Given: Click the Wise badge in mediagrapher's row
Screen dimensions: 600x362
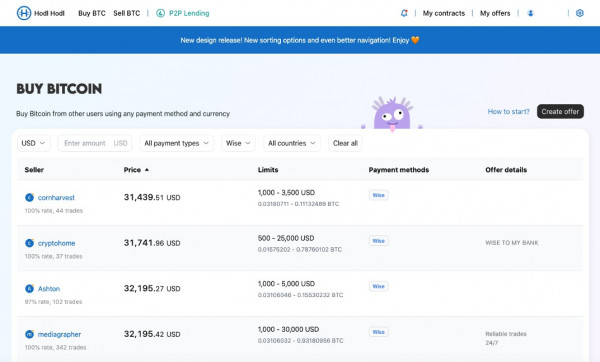Looking at the screenshot, I should pos(378,332).
